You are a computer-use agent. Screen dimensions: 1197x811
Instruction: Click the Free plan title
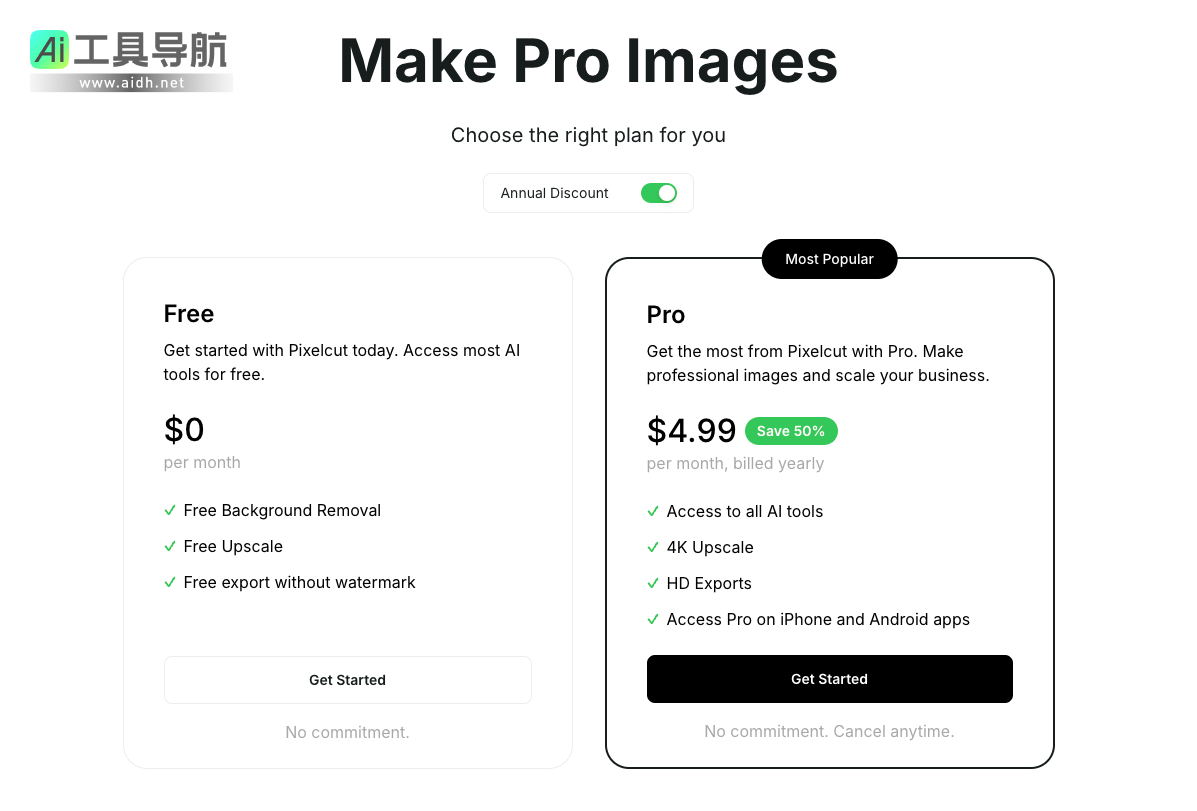point(189,314)
